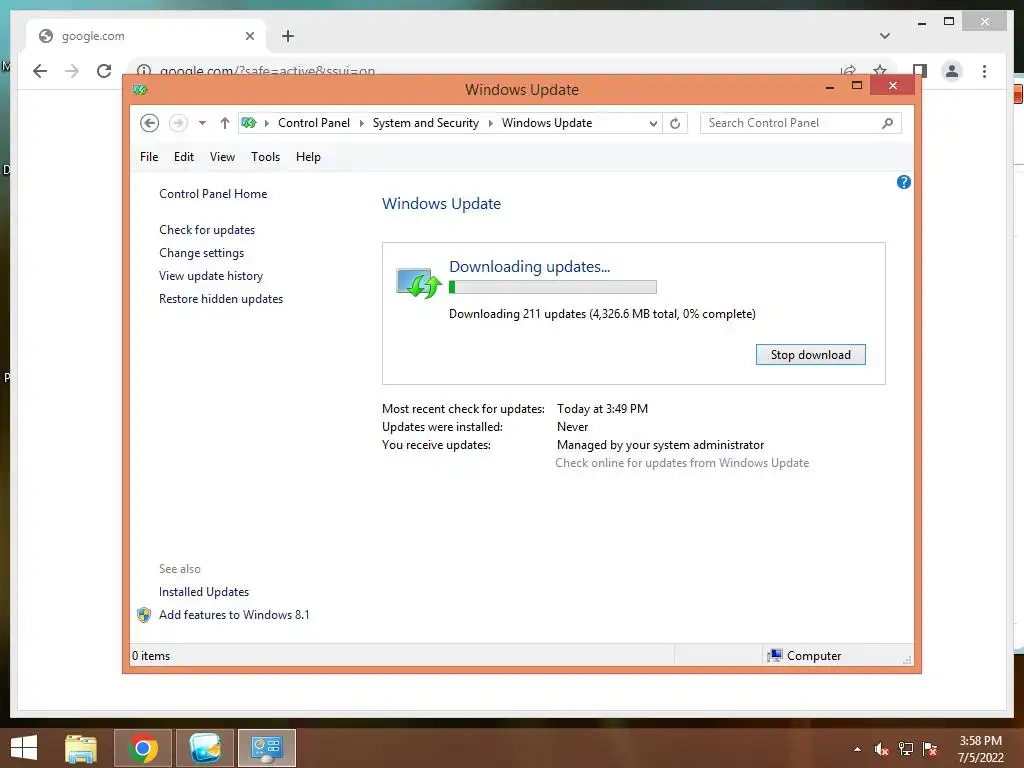This screenshot has height=768, width=1024.
Task: Click the Computer icon in status bar
Action: point(775,656)
